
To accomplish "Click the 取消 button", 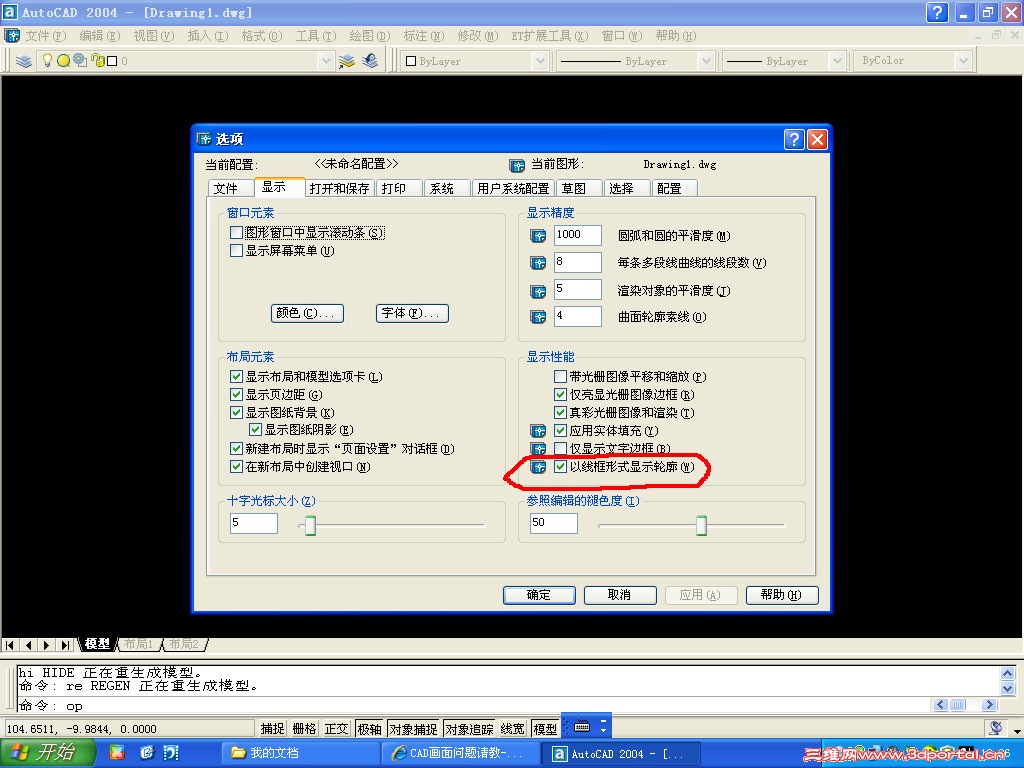I will point(620,595).
